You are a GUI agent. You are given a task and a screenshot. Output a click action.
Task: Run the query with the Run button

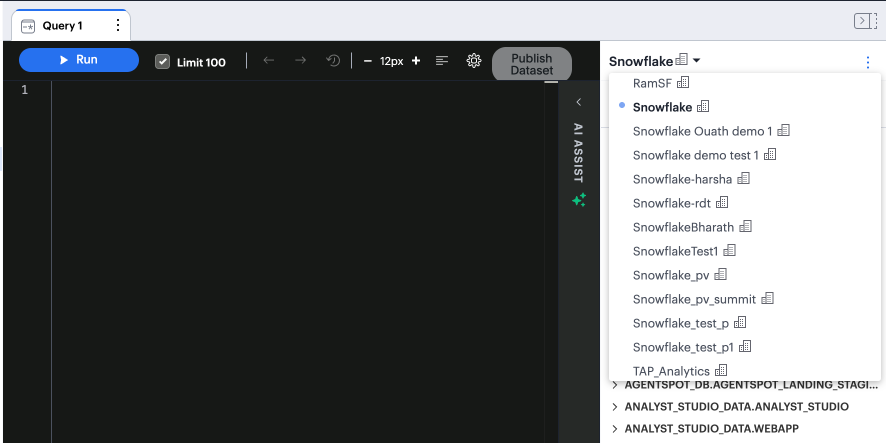[x=79, y=60]
